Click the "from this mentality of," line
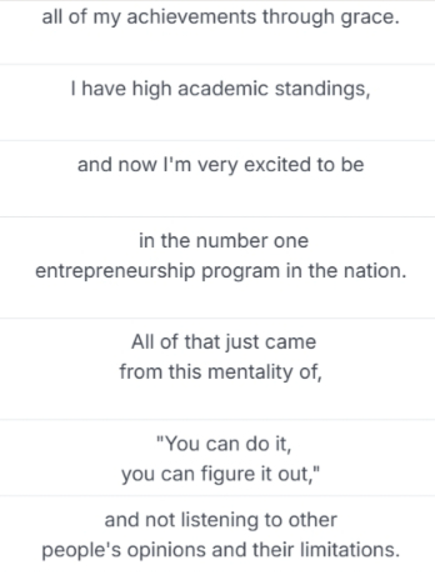Image resolution: width=435 pixels, height=572 pixels. (x=220, y=372)
